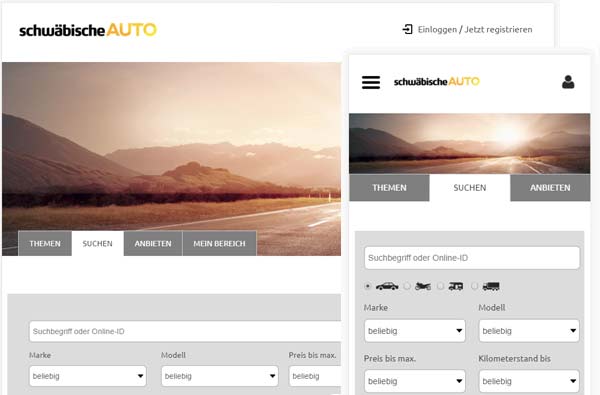The height and width of the screenshot is (395, 600).
Task: Open the Modell dropdown in desktop view
Action: (x=220, y=376)
